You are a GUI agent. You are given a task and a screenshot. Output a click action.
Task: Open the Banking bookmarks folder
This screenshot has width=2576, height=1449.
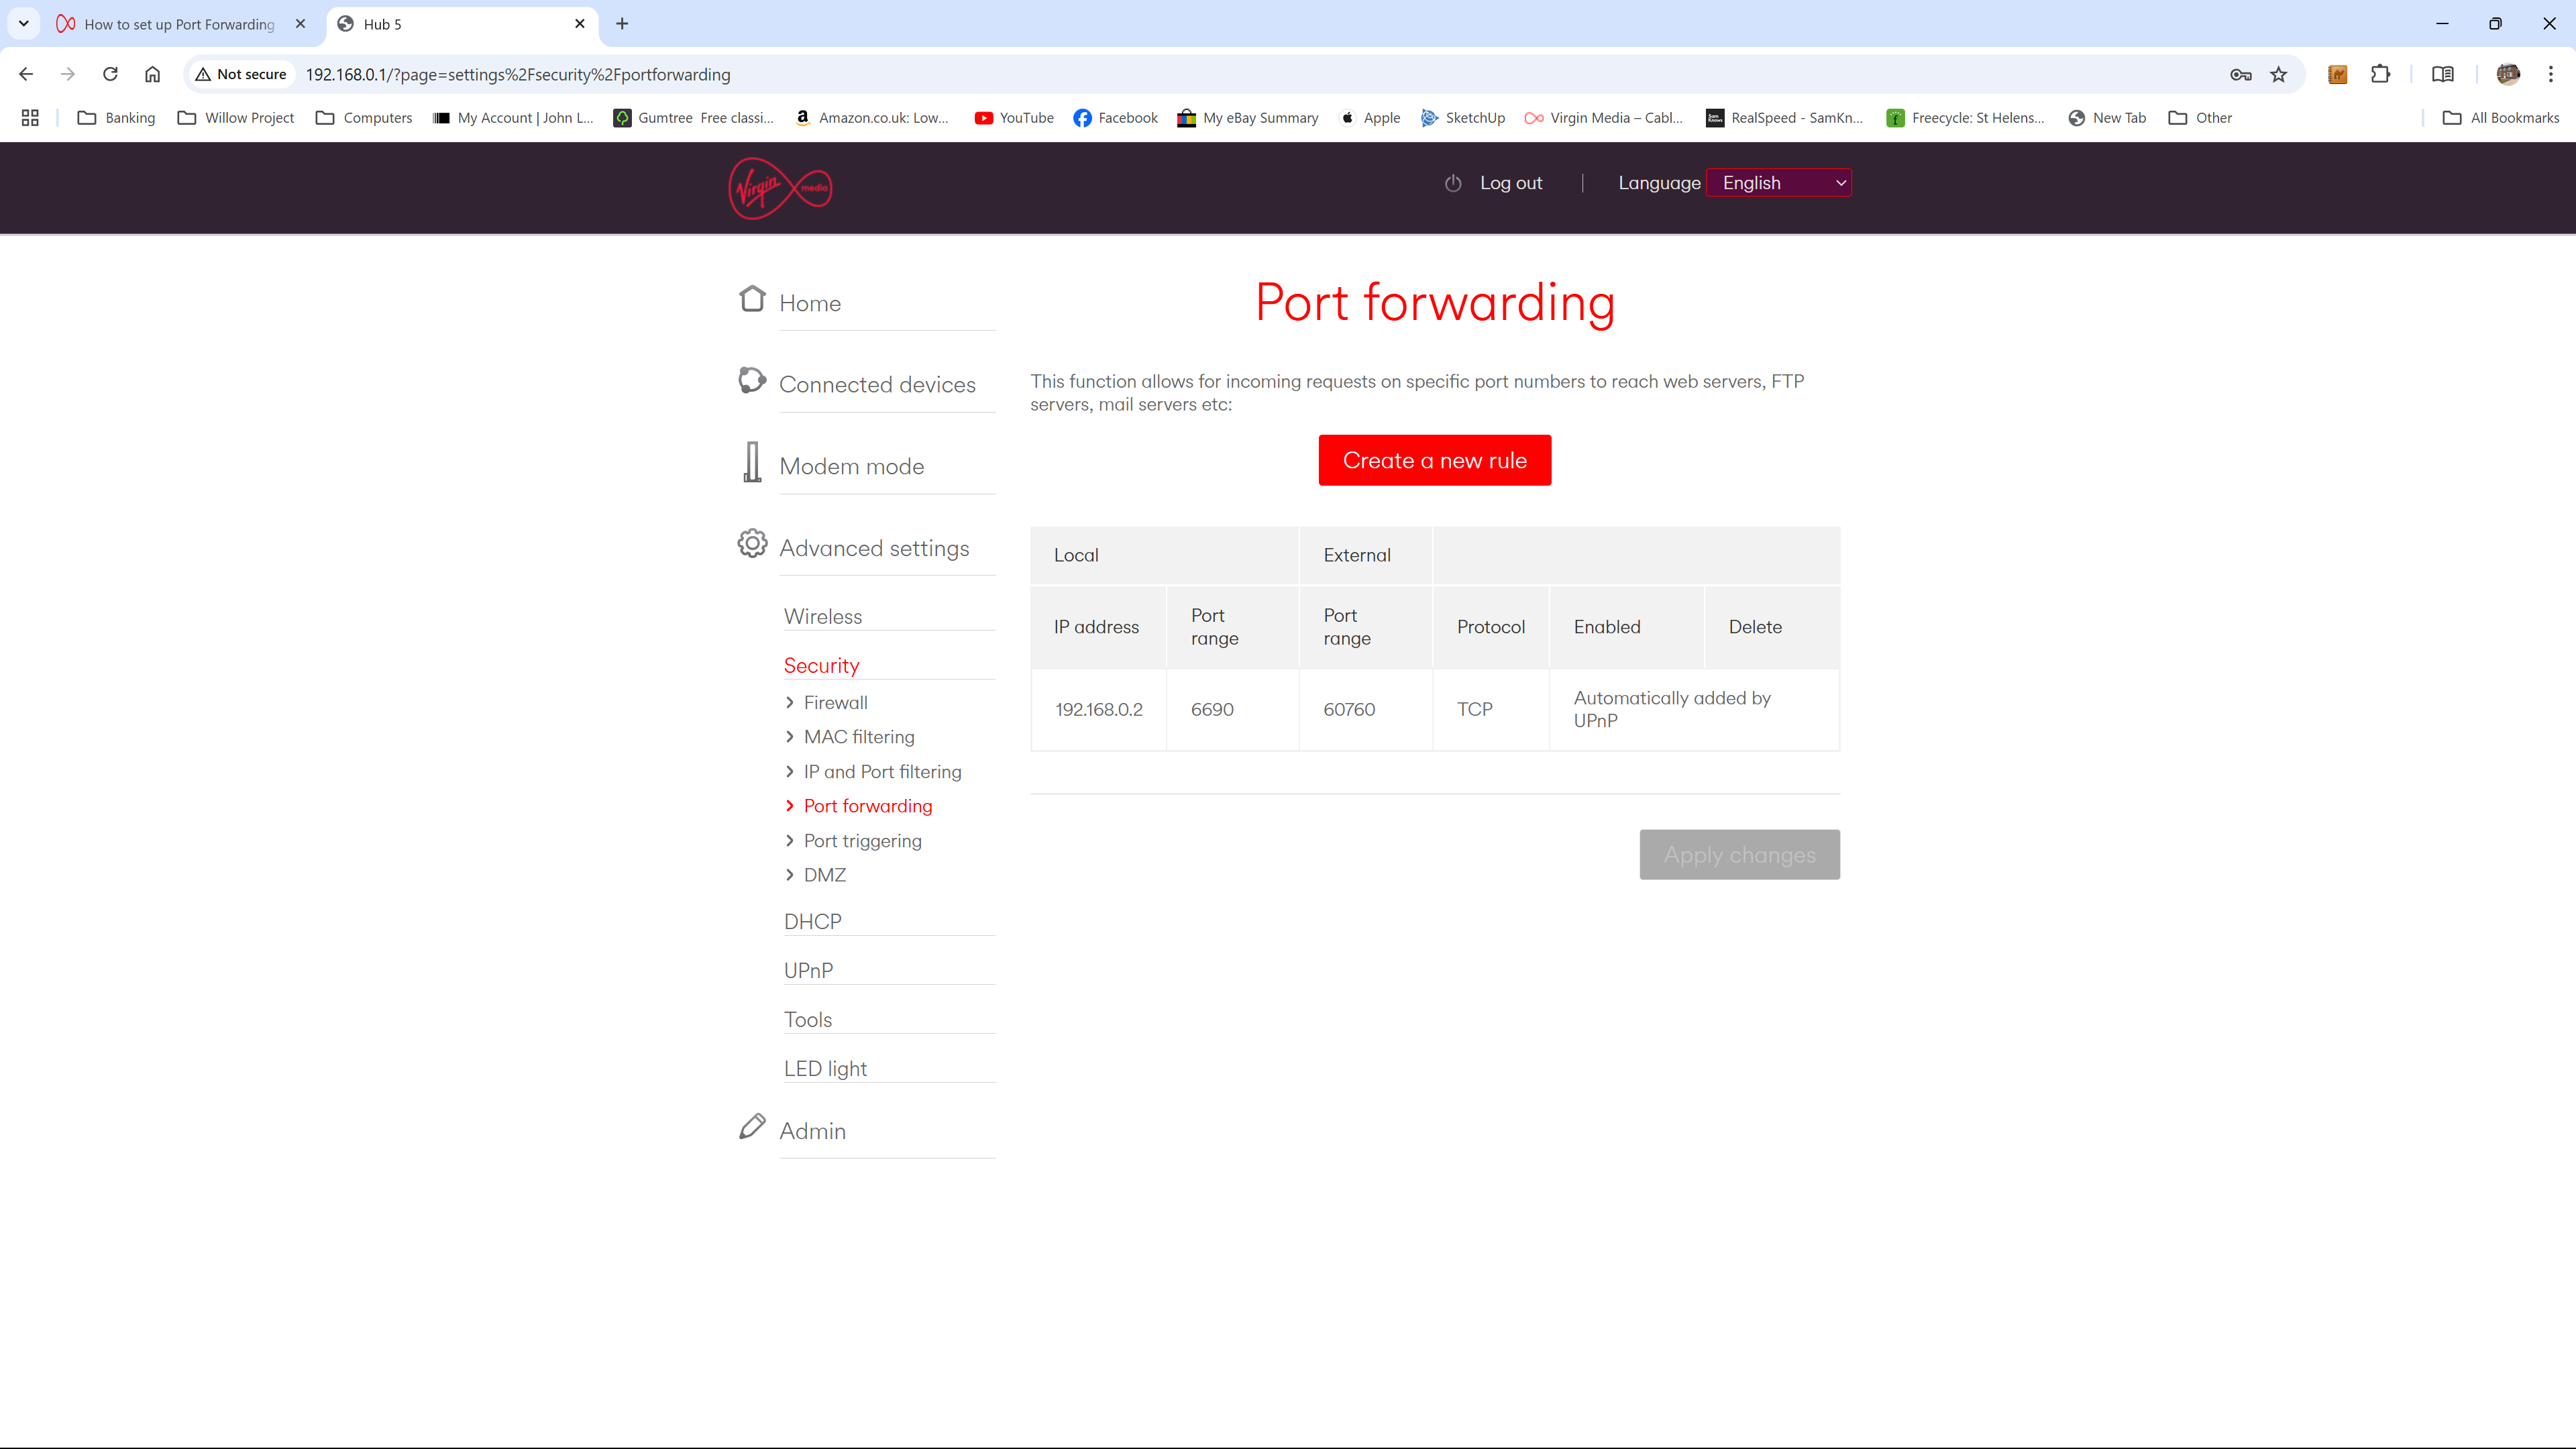[x=116, y=118]
